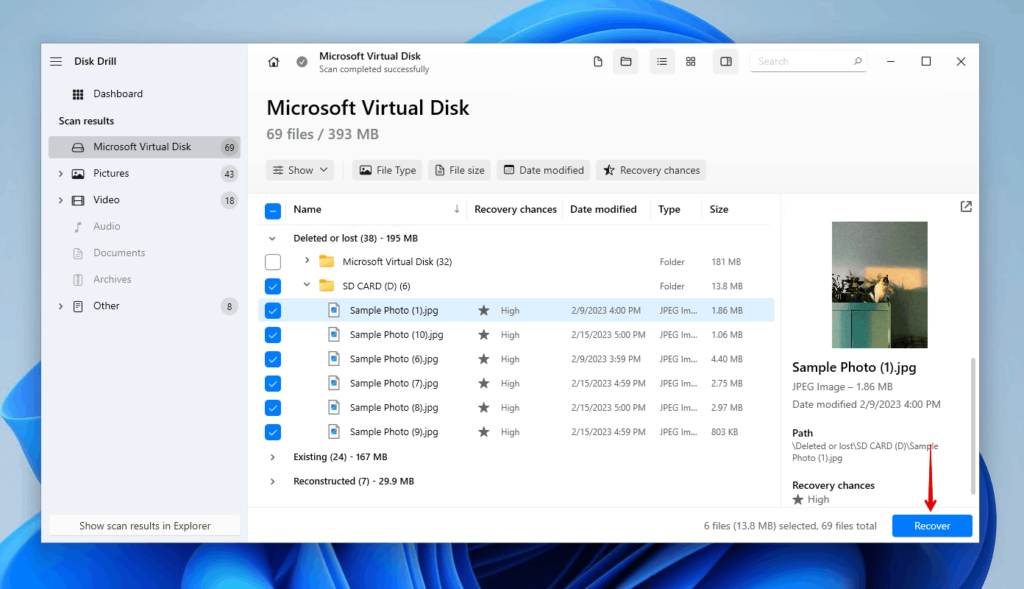Screen dimensions: 1024x589
Task: Select the list view layout icon
Action: click(662, 62)
